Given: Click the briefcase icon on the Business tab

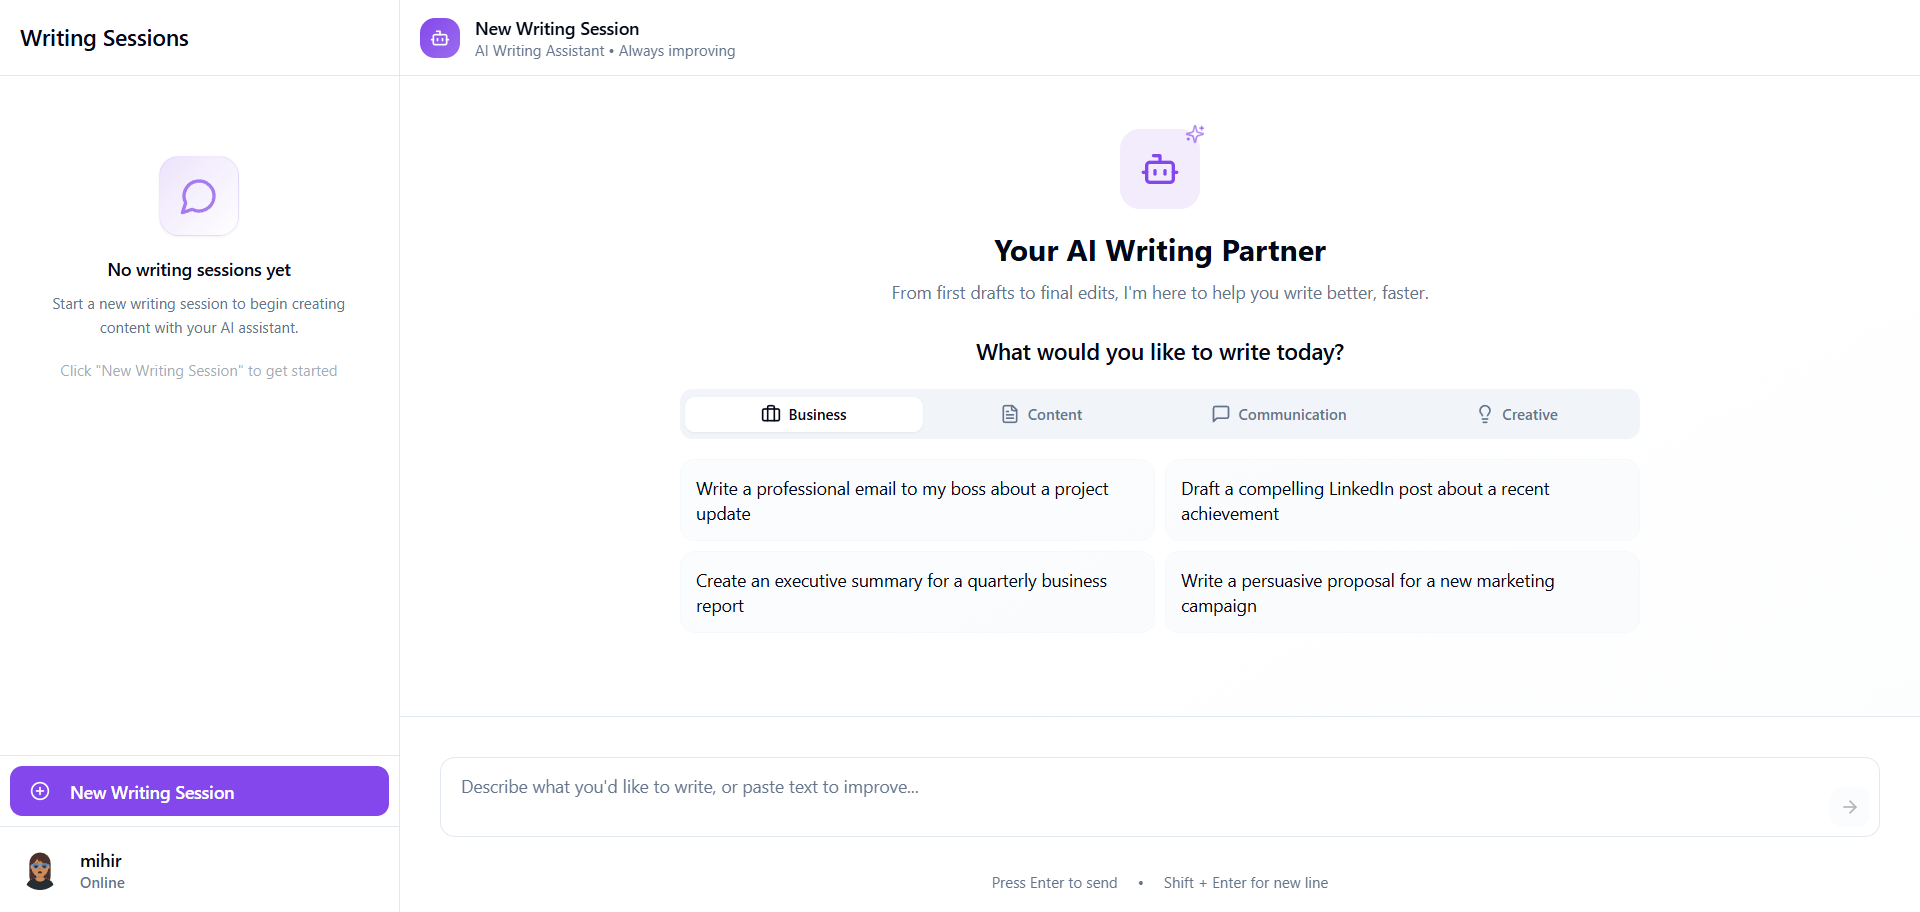Looking at the screenshot, I should tap(771, 414).
